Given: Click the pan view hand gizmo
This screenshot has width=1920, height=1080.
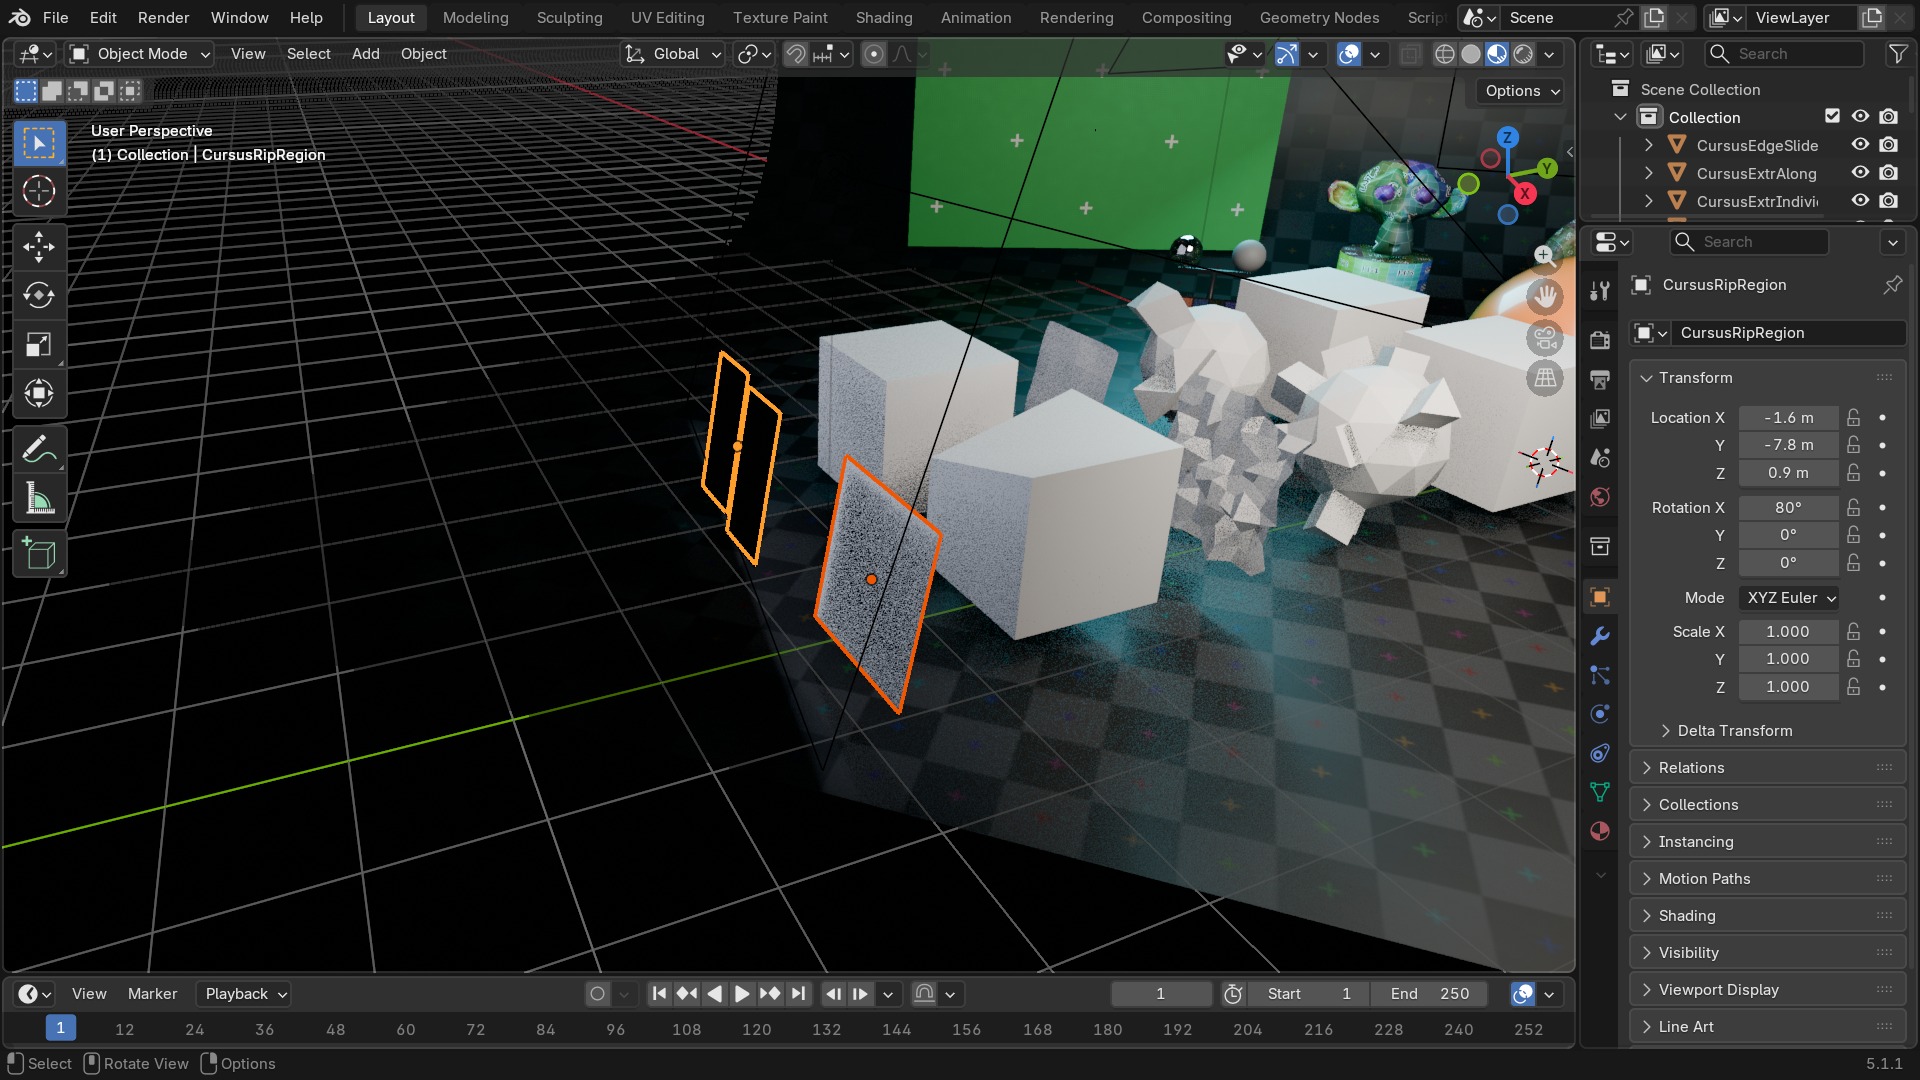Looking at the screenshot, I should click(x=1545, y=297).
